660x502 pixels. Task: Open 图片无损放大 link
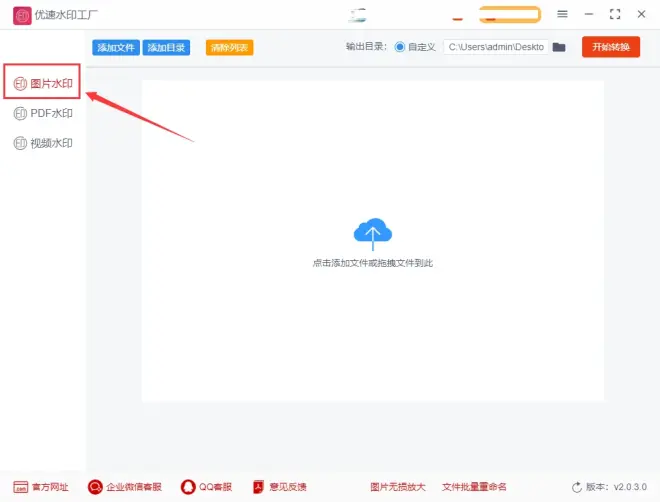tap(397, 487)
